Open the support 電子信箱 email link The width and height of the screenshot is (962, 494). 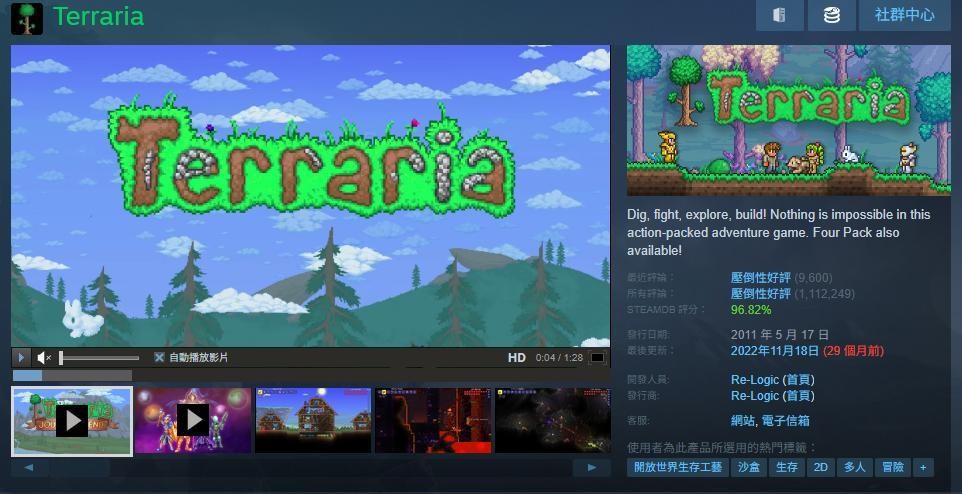[786, 421]
